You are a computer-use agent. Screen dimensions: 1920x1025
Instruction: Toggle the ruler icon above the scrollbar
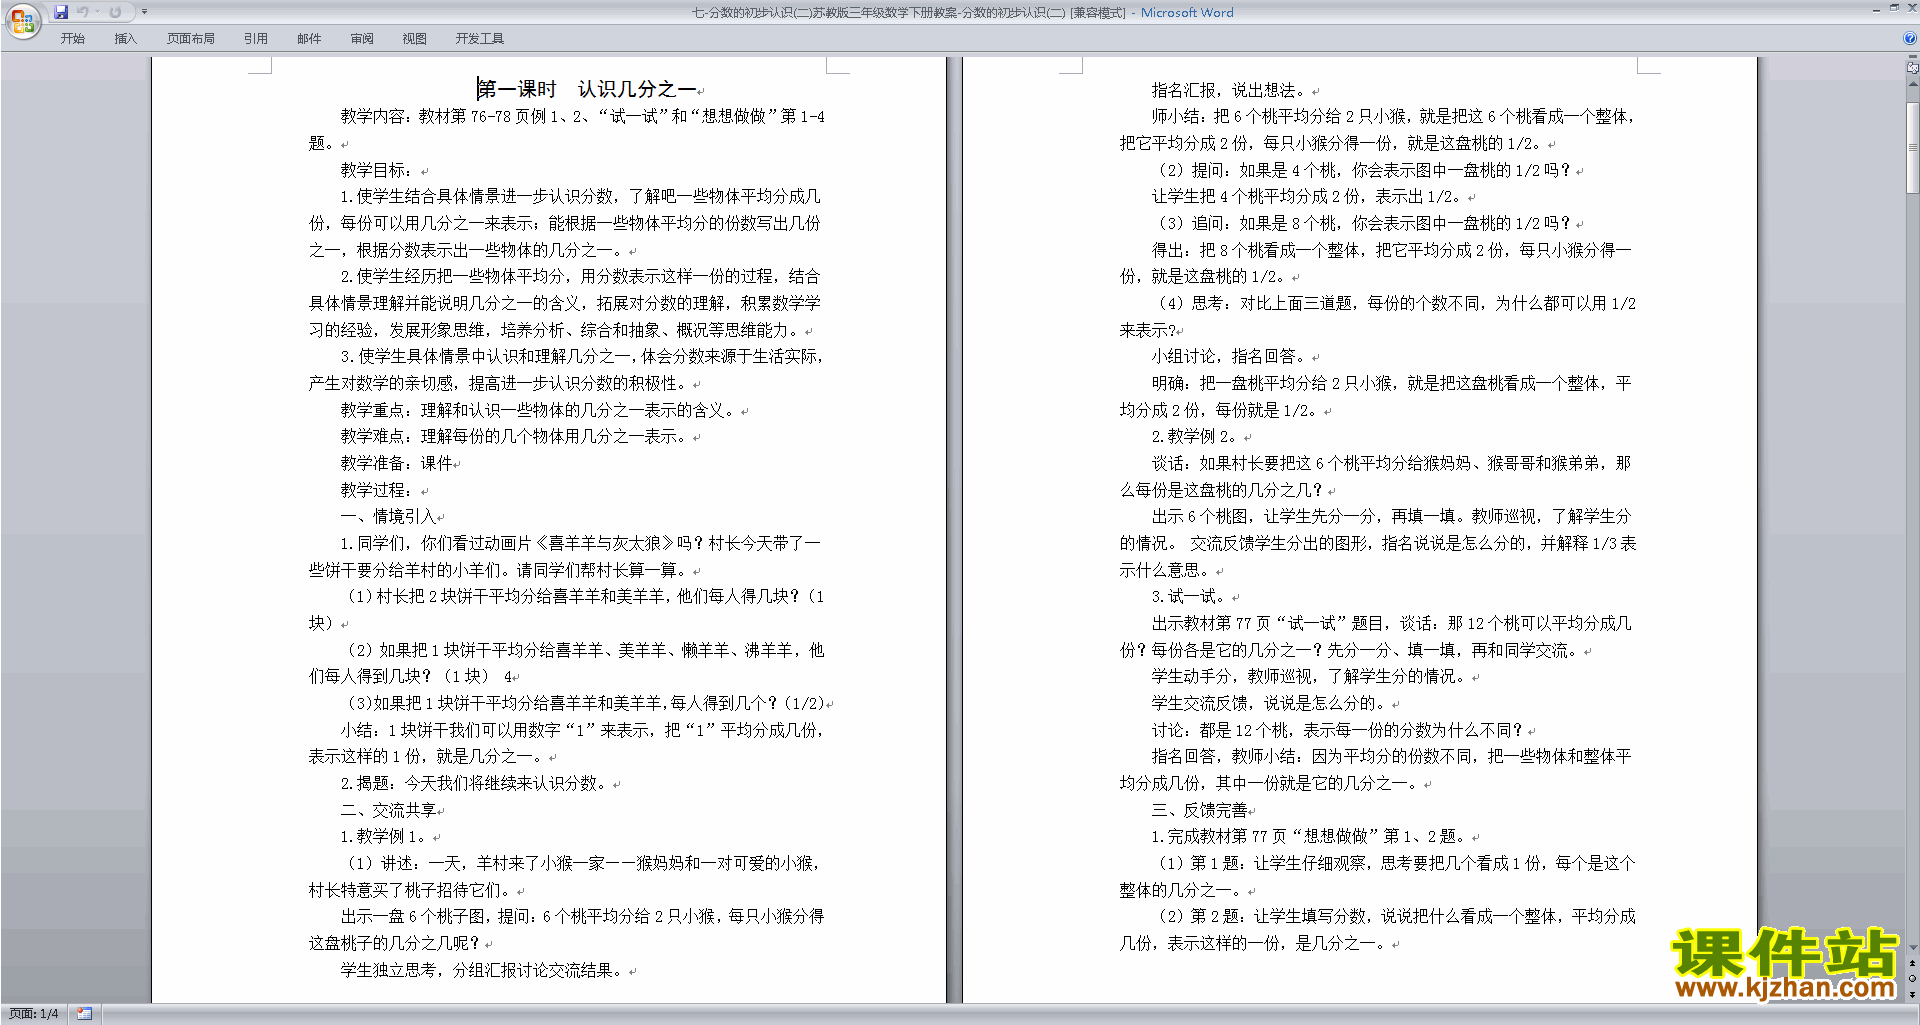point(1913,68)
